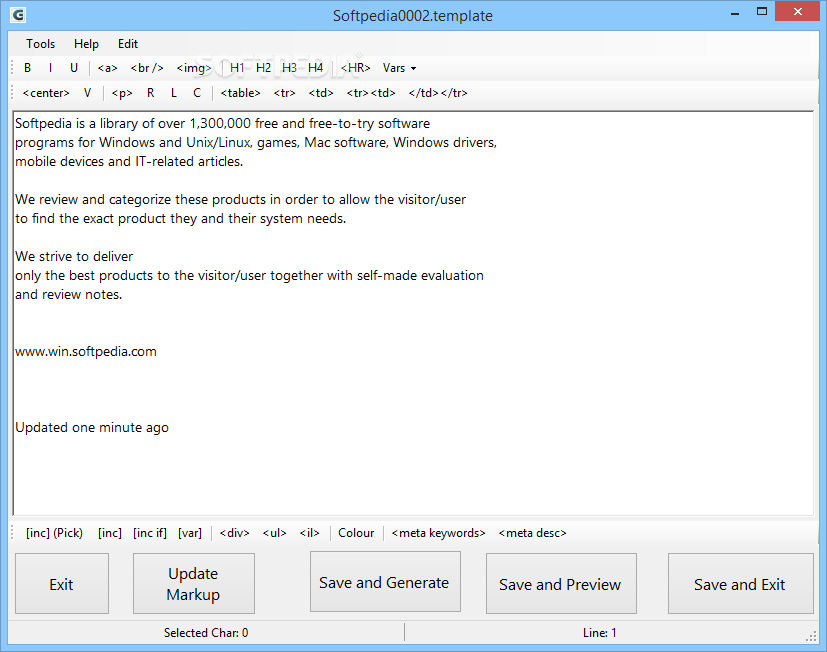Insert the combined <tr><td> tags
This screenshot has width=827, height=652.
click(371, 93)
